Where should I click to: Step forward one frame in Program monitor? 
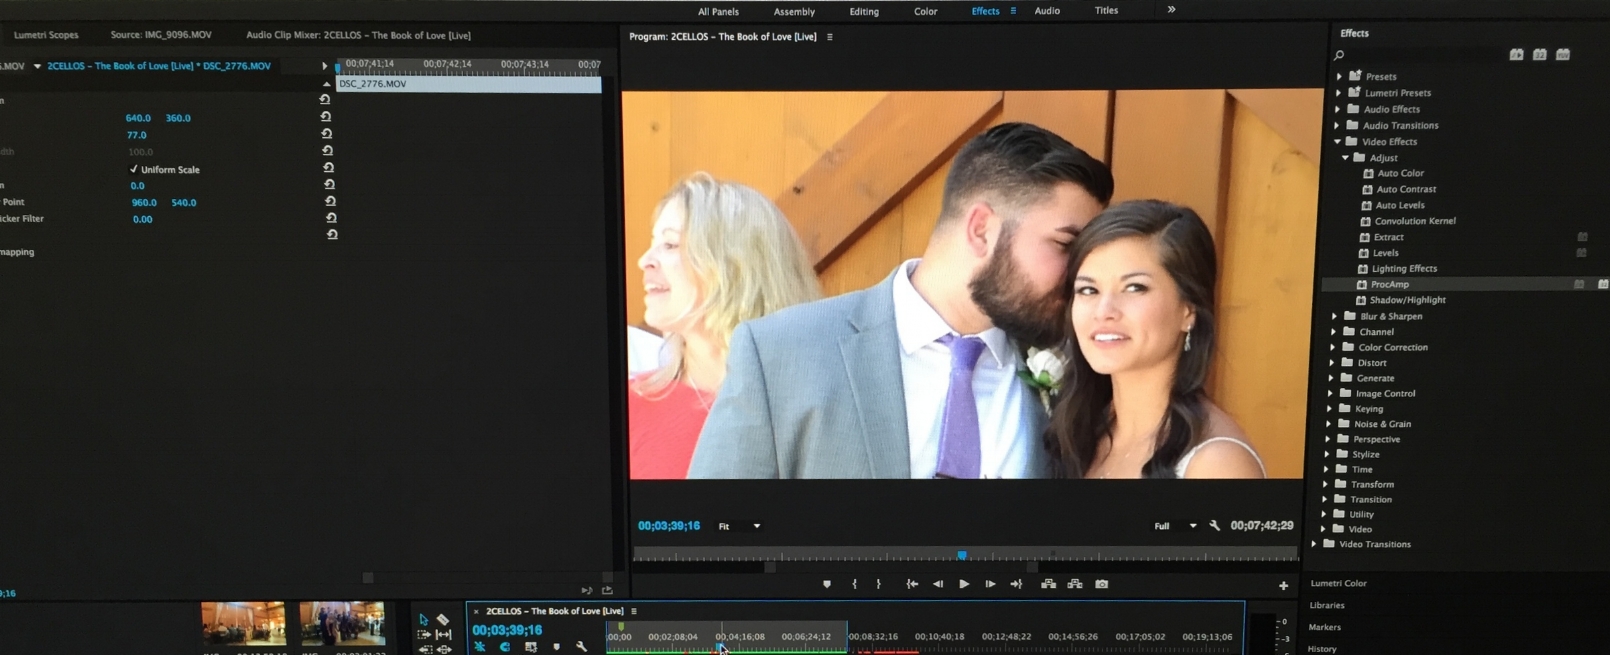click(990, 584)
